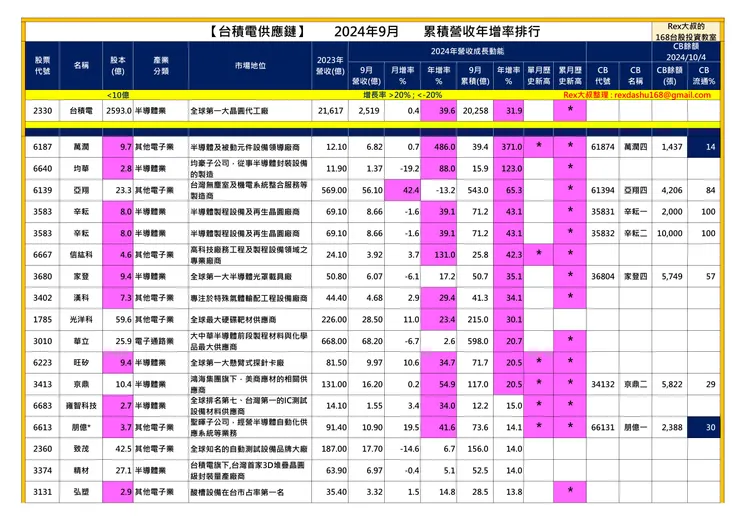Select the 371.0 cumulative growth cell
This screenshot has height=523, width=740.
tap(509, 147)
